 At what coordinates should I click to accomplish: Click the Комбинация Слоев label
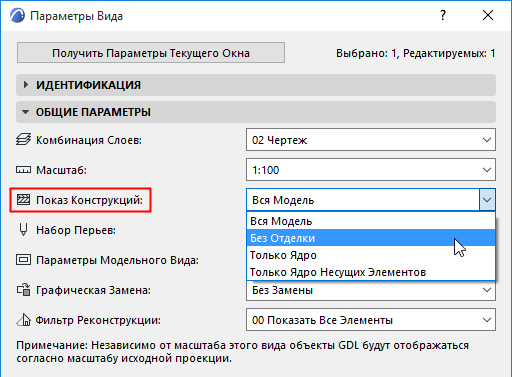[x=89, y=140]
